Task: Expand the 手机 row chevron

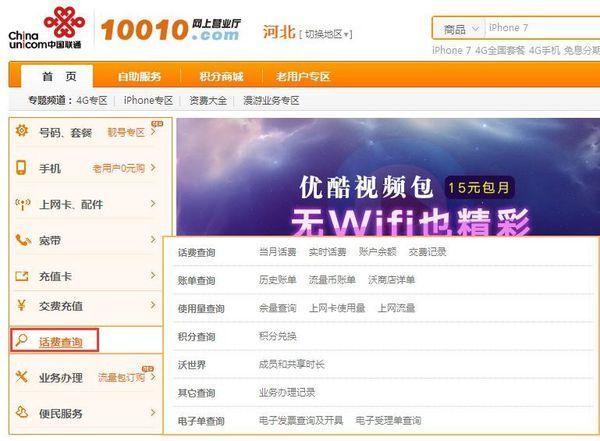Action: click(153, 167)
